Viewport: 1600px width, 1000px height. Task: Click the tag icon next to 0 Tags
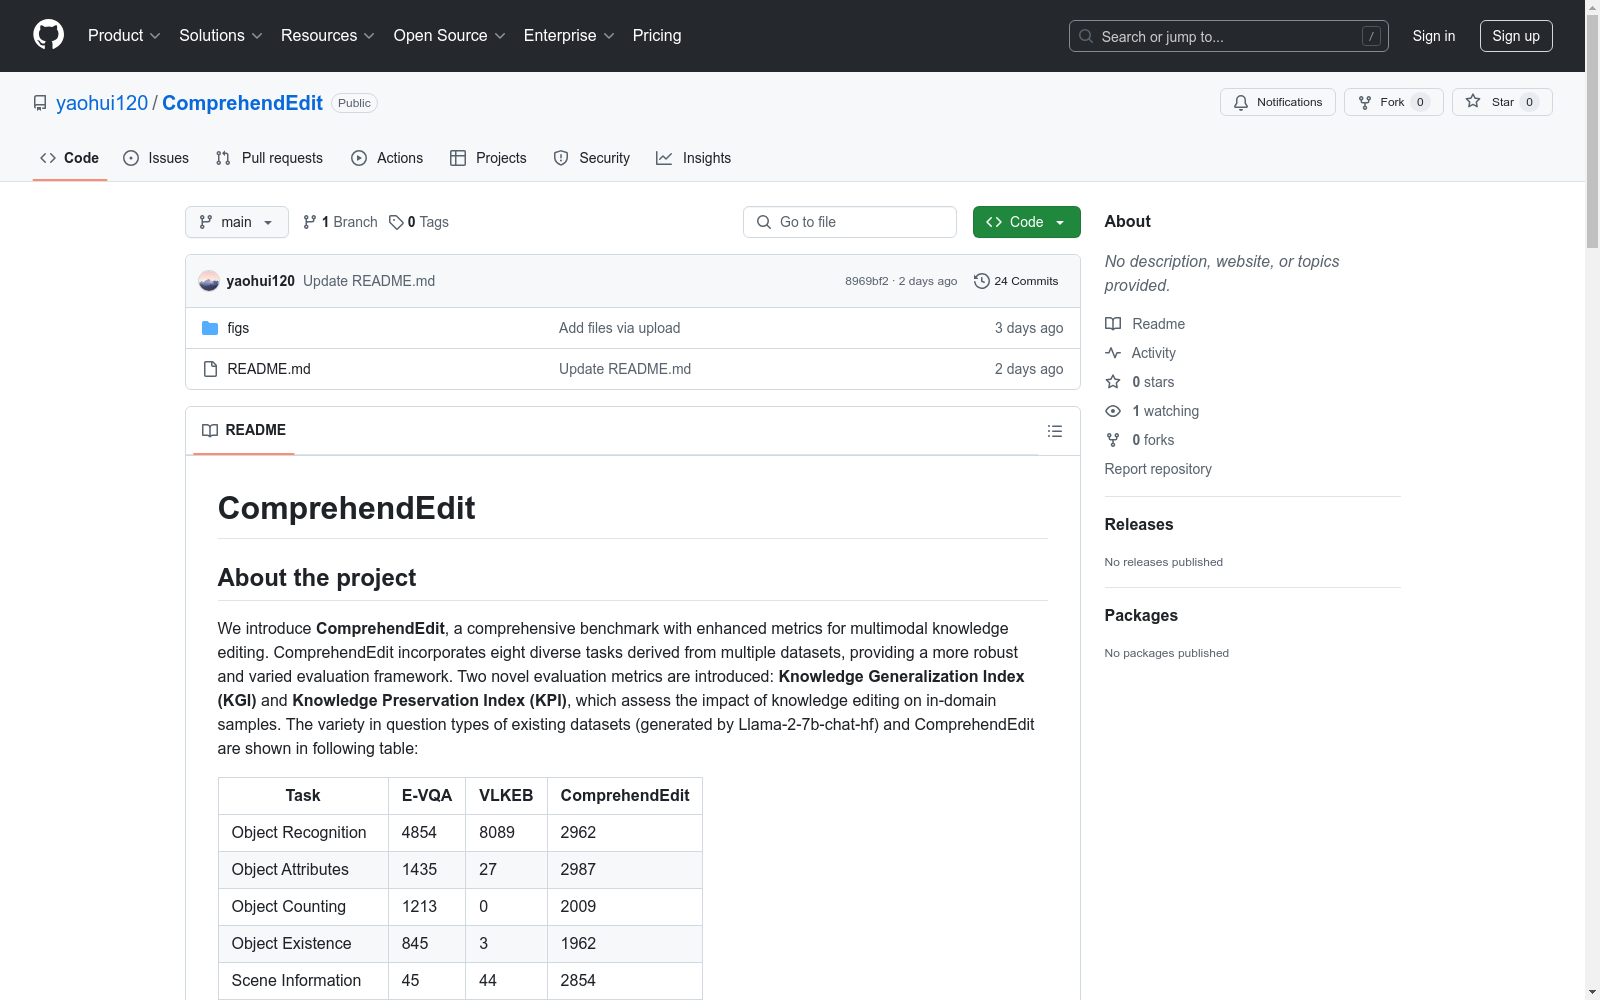(x=396, y=222)
